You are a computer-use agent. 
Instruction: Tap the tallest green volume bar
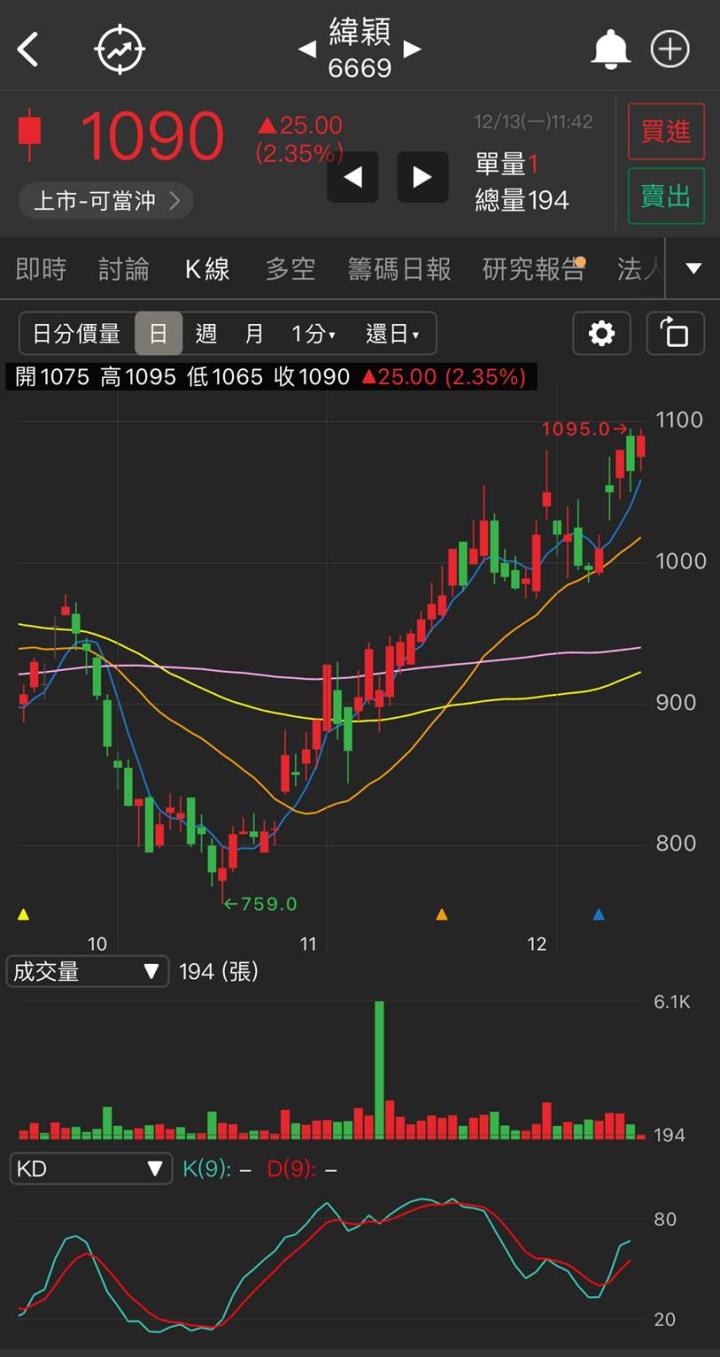pyautogui.click(x=379, y=1070)
